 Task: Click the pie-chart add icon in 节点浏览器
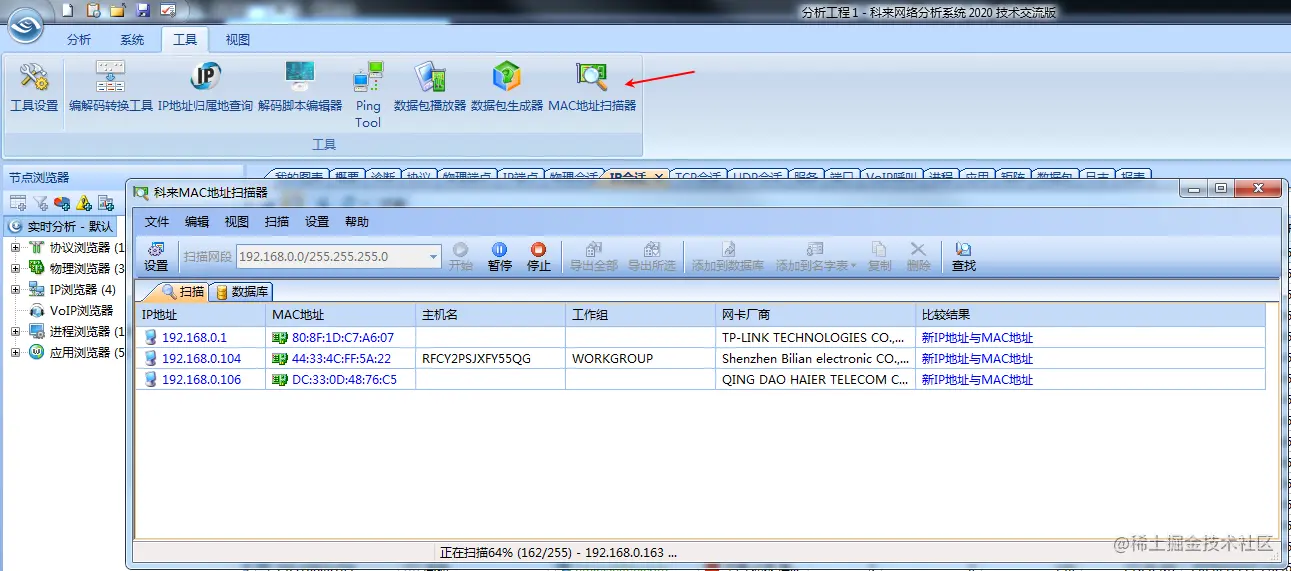62,202
